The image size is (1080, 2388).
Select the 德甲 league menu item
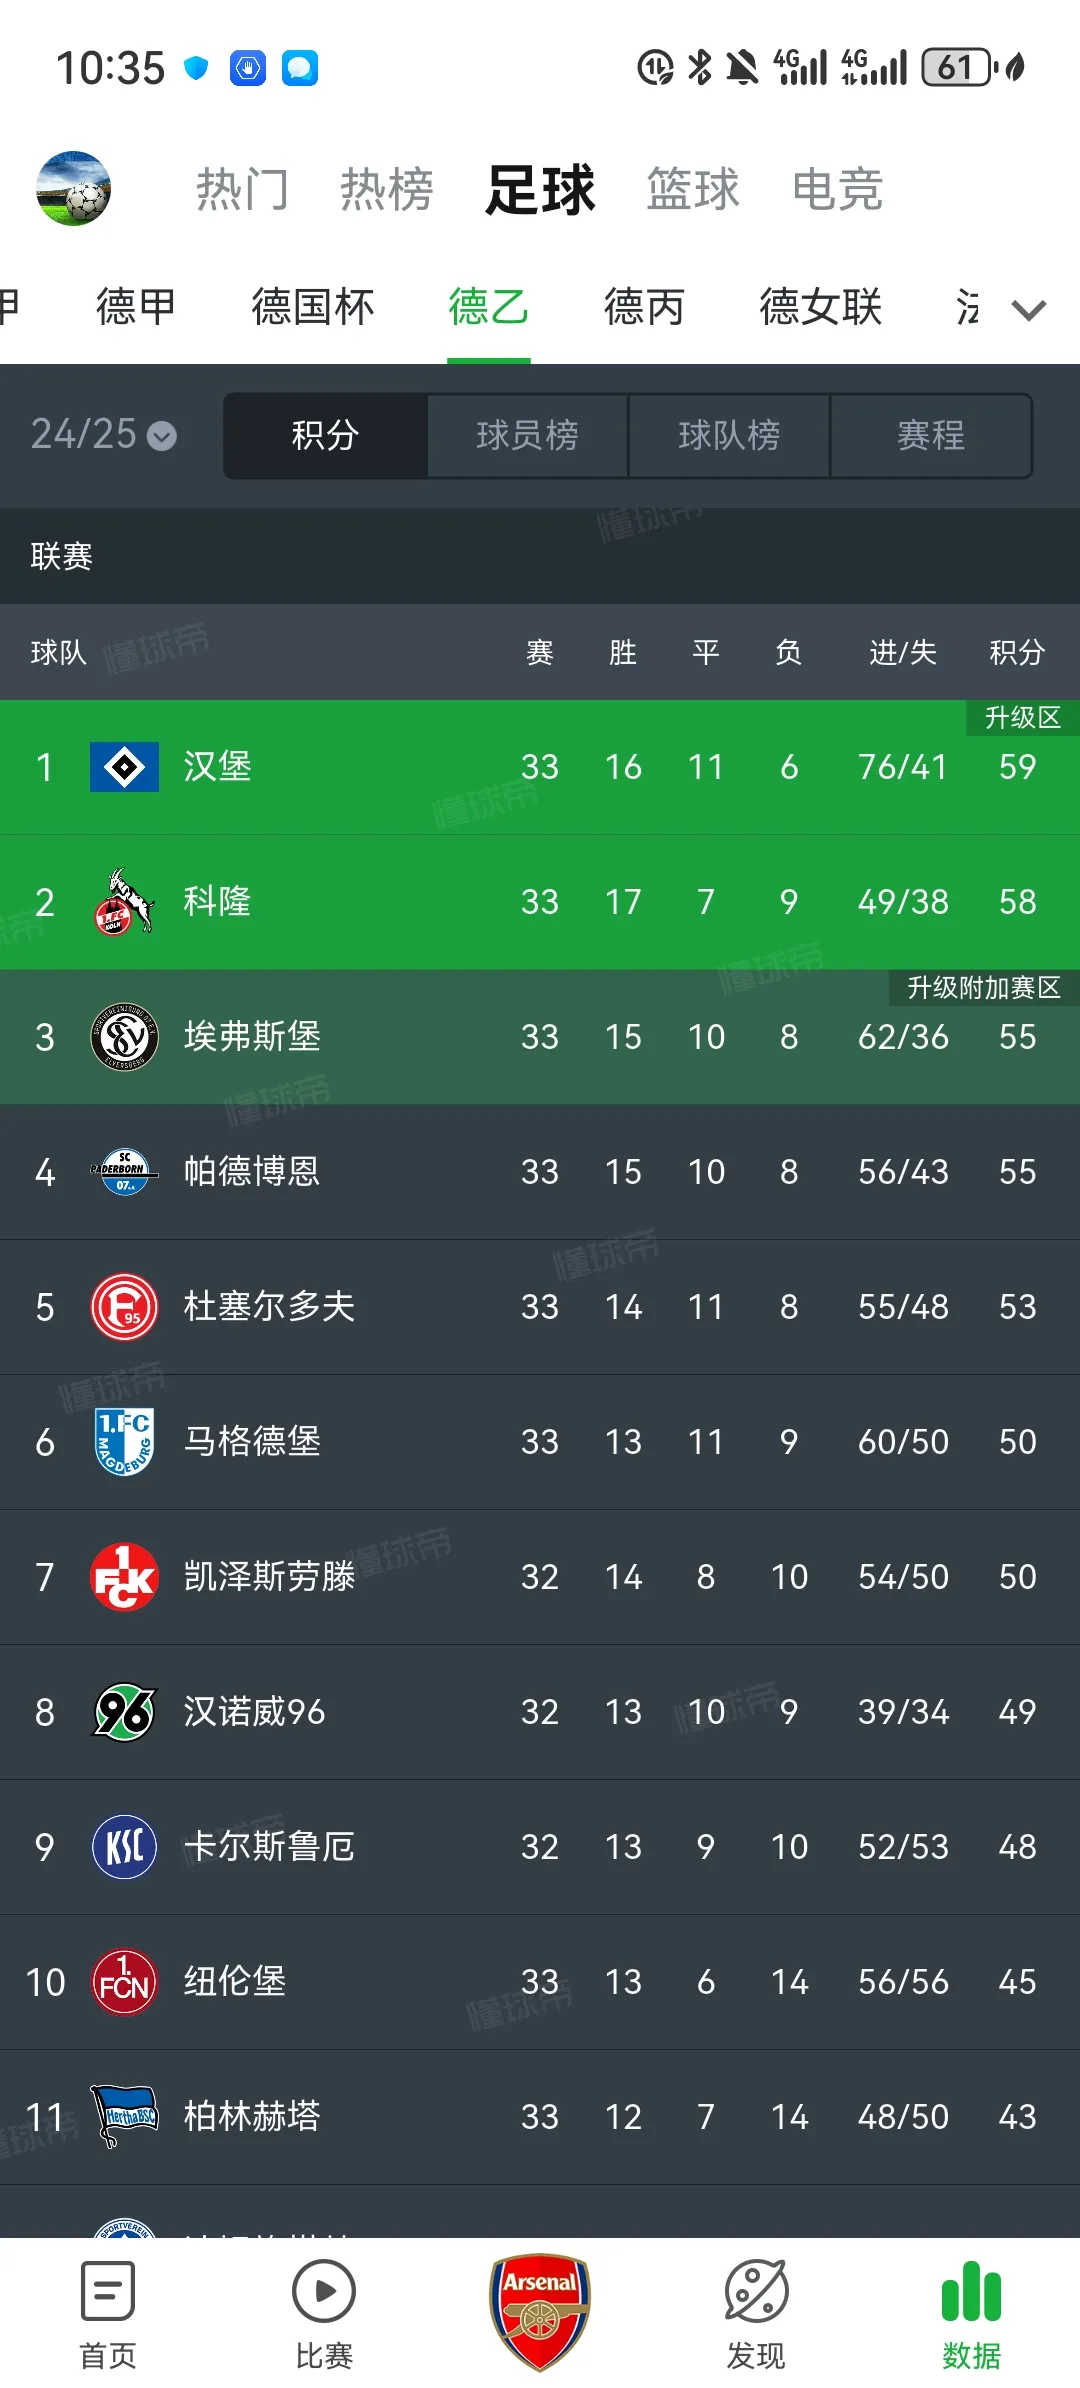point(135,307)
